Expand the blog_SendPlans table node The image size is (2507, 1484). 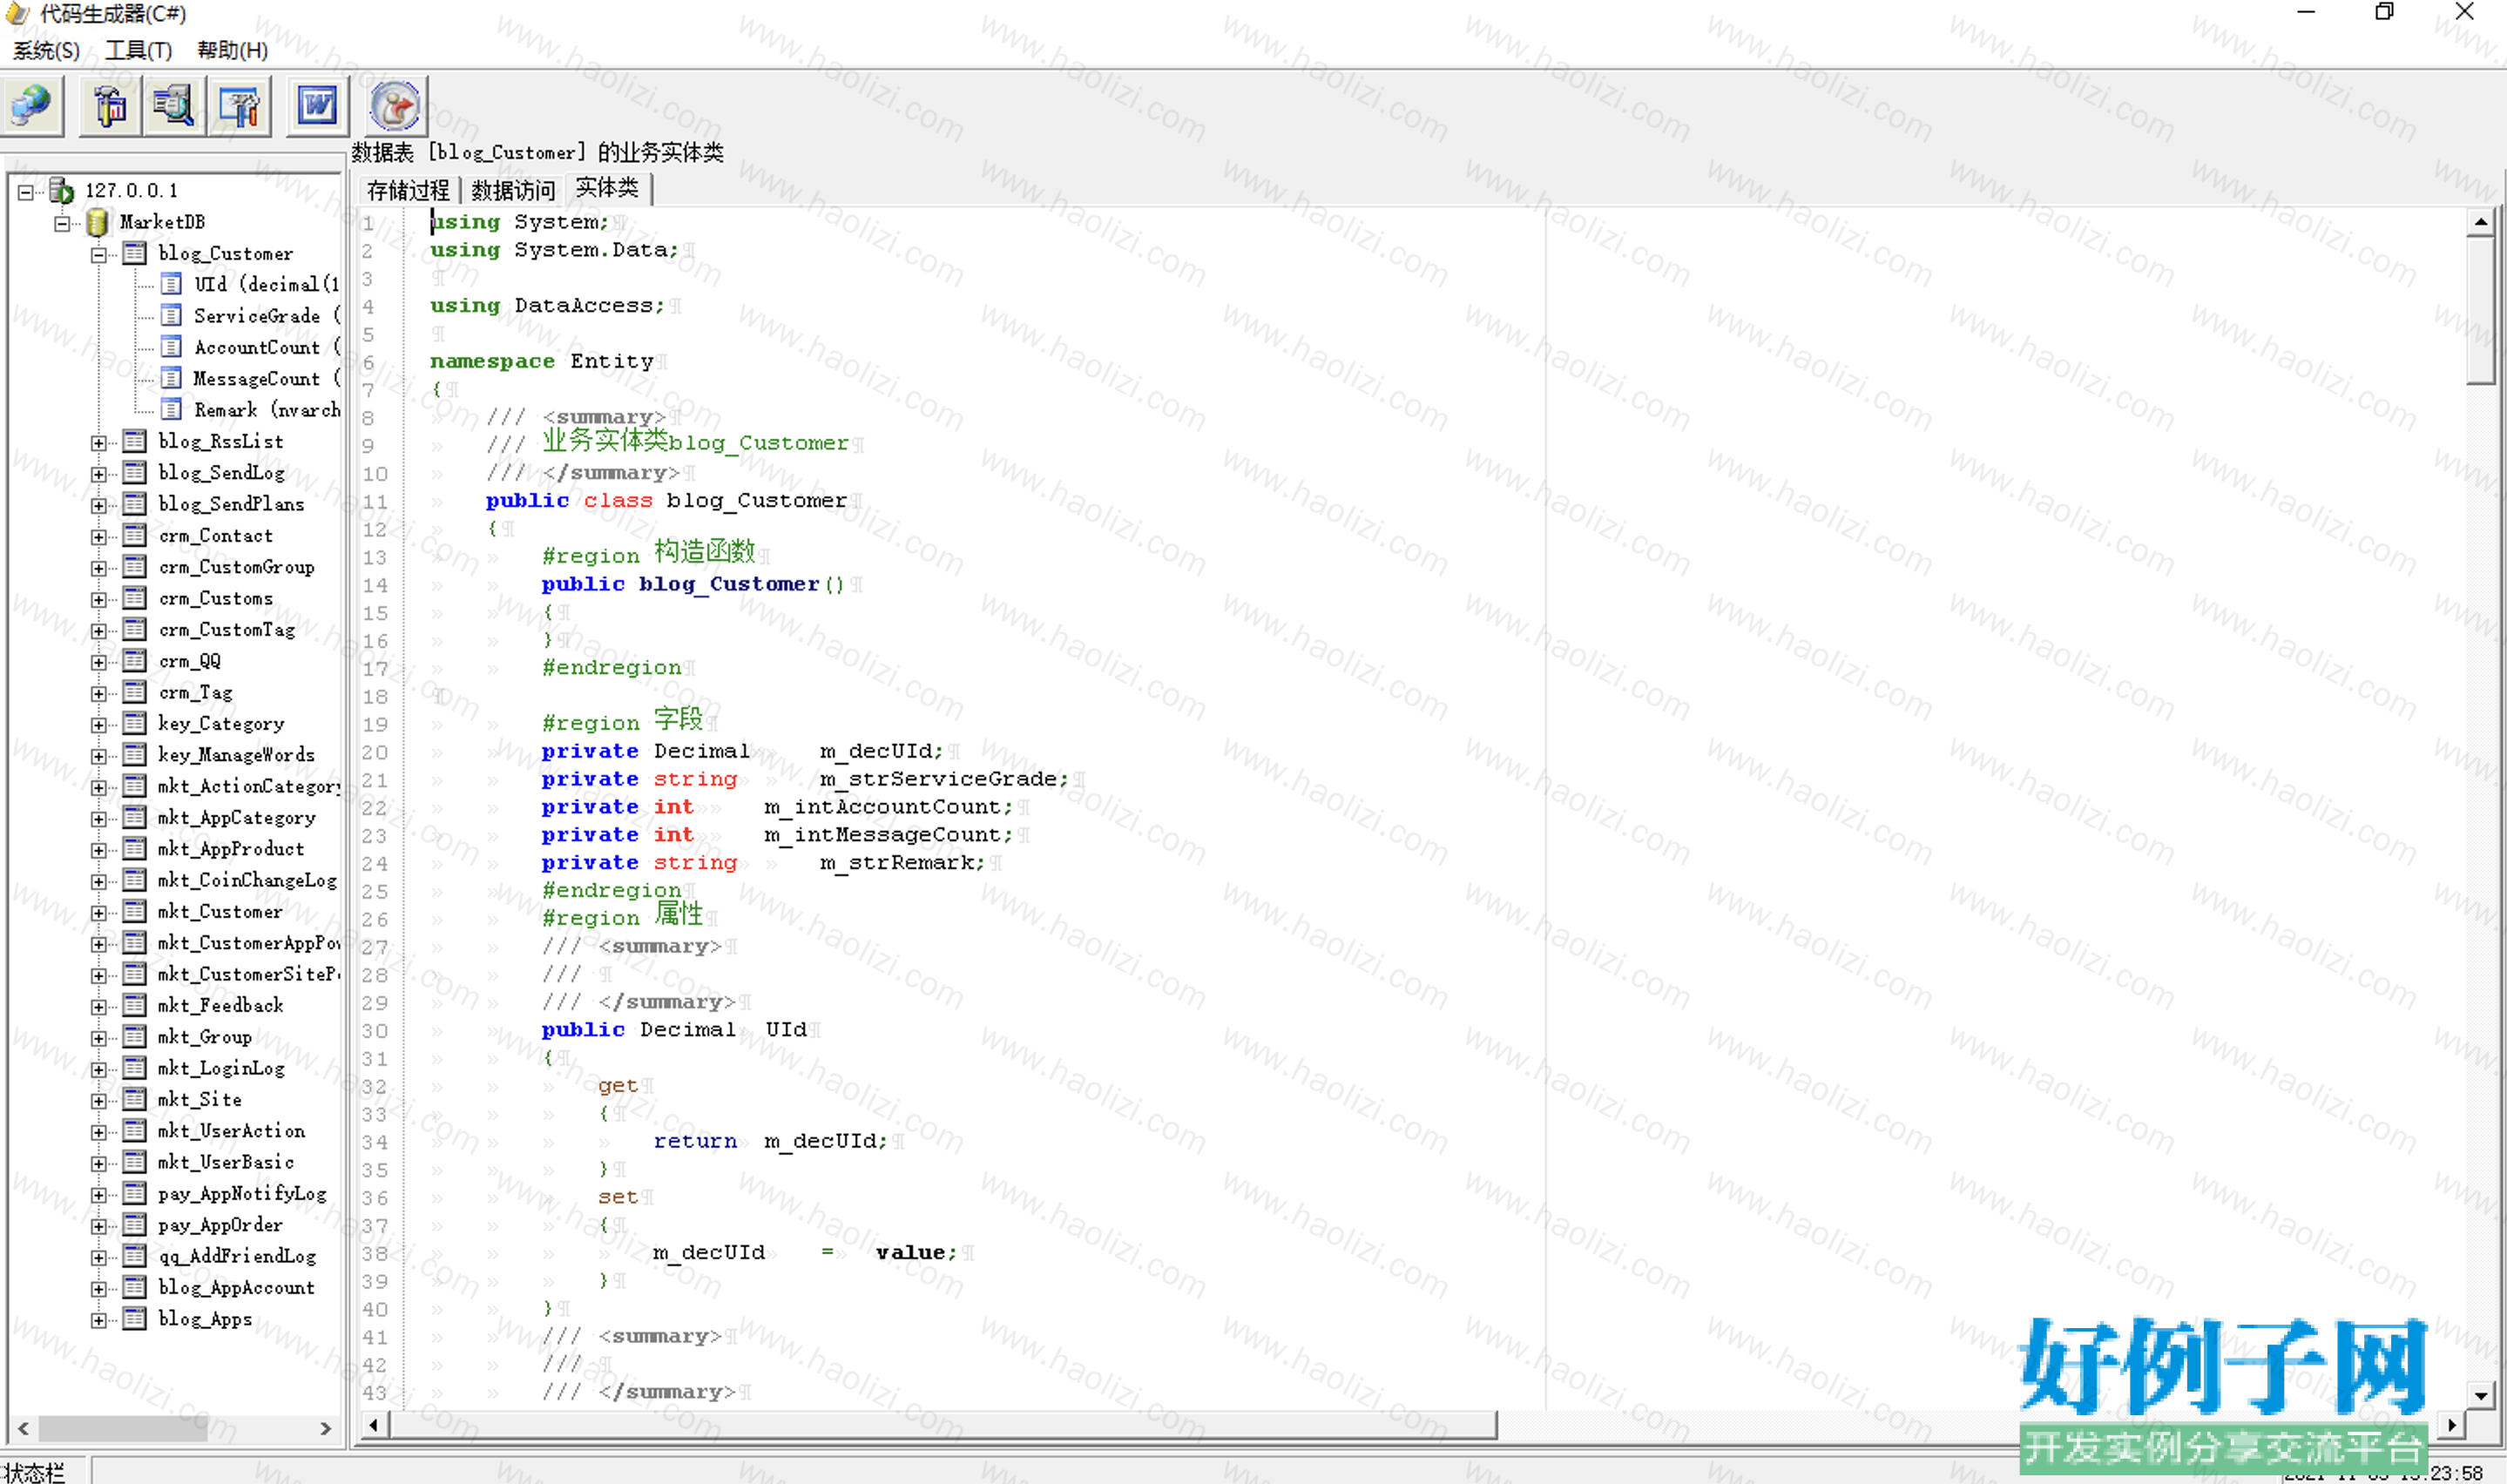pos(98,505)
